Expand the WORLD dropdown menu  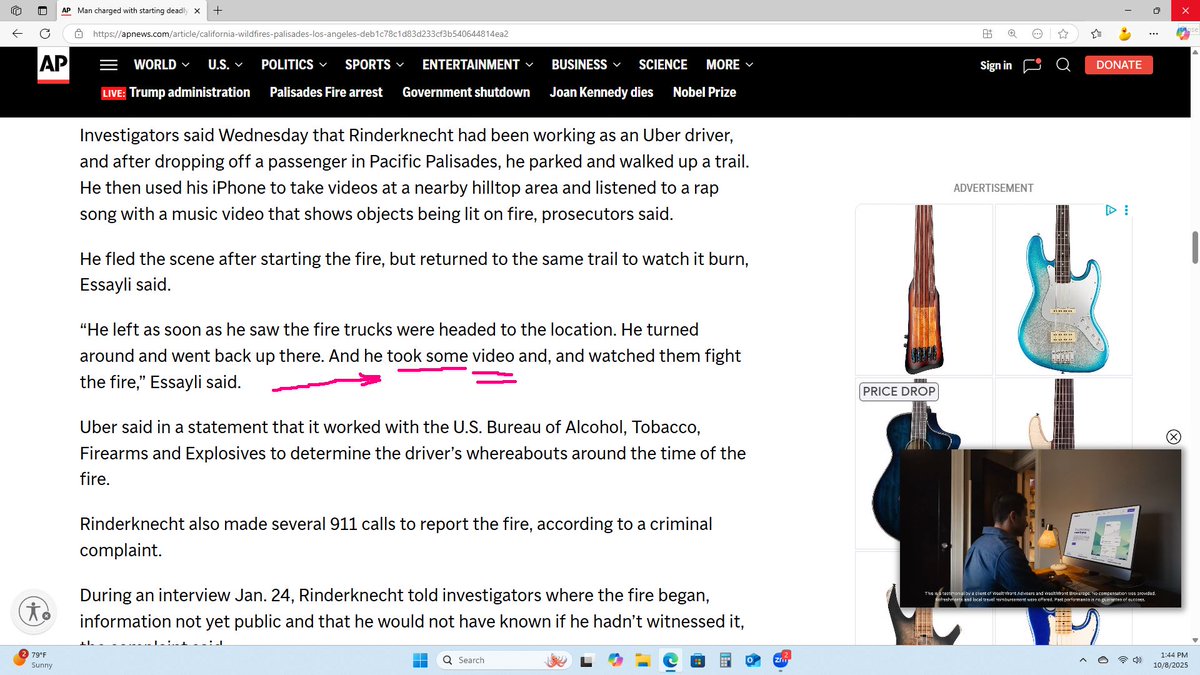(161, 64)
